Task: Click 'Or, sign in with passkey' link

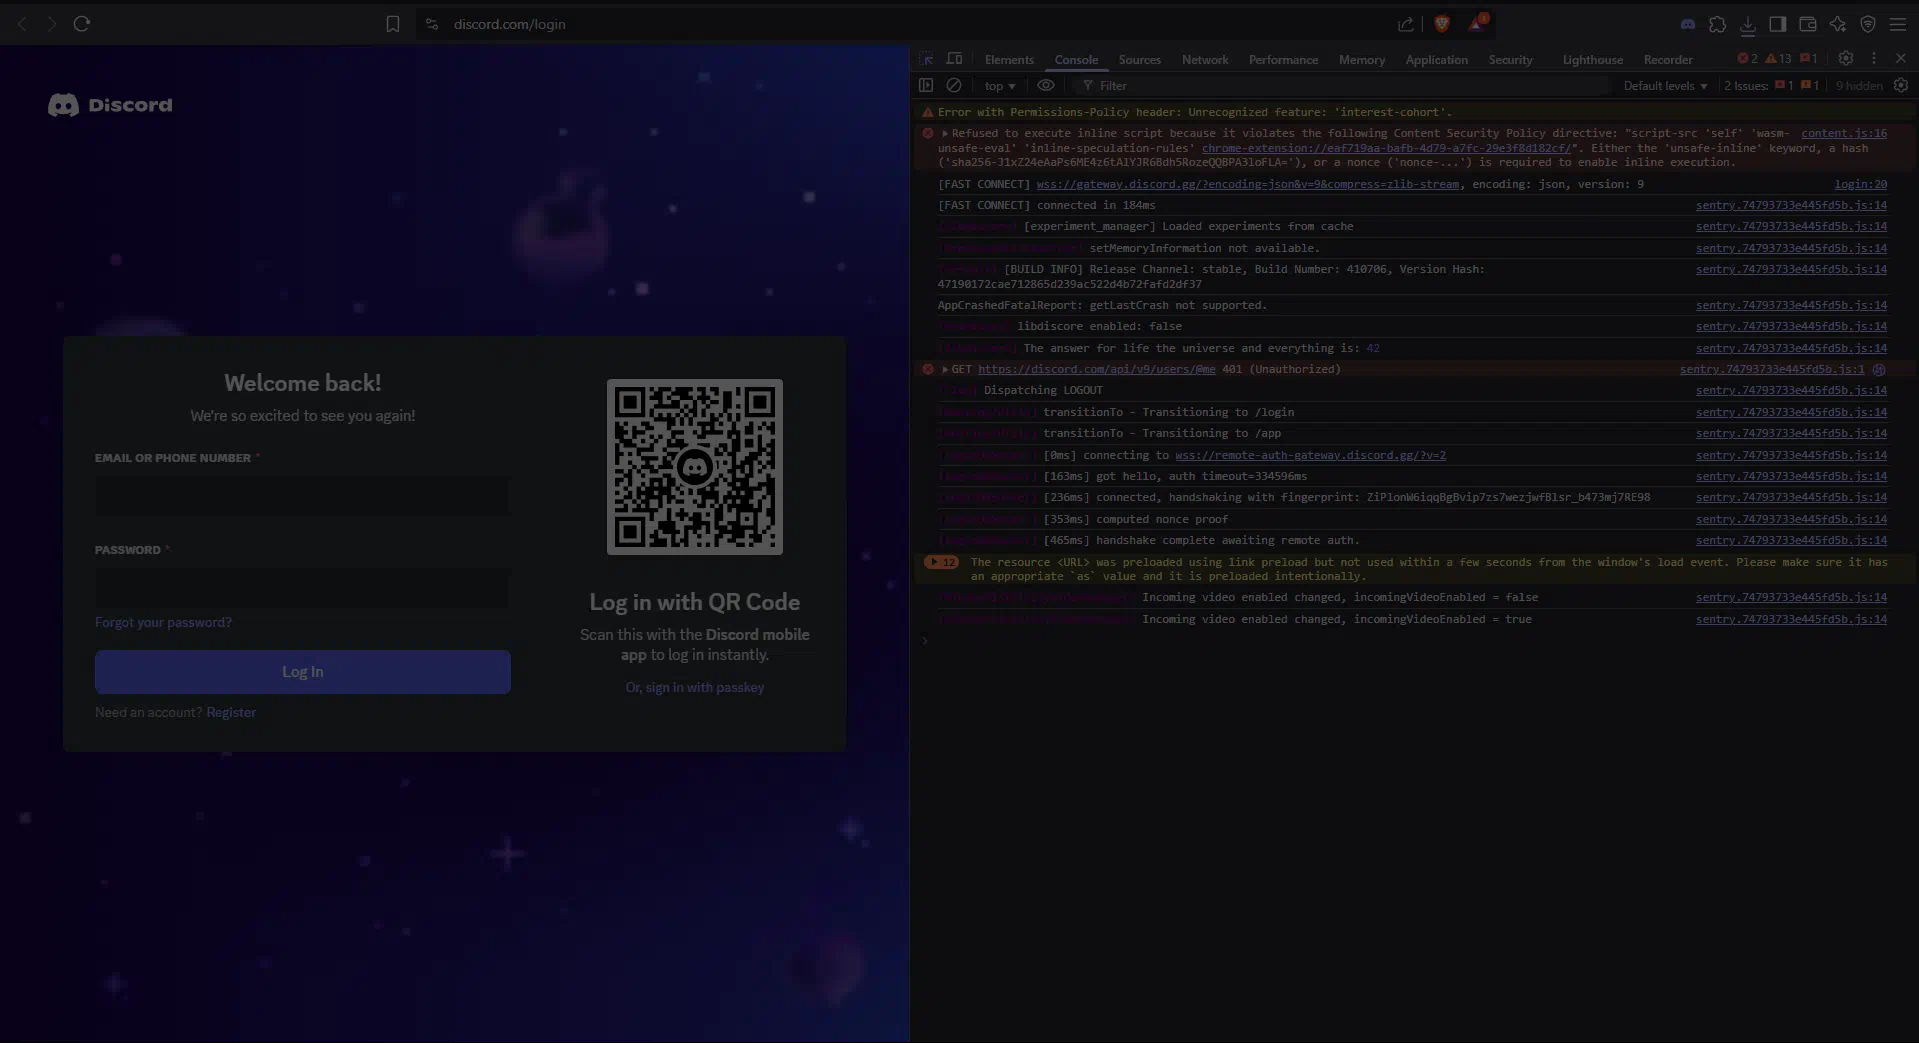Action: click(x=695, y=687)
